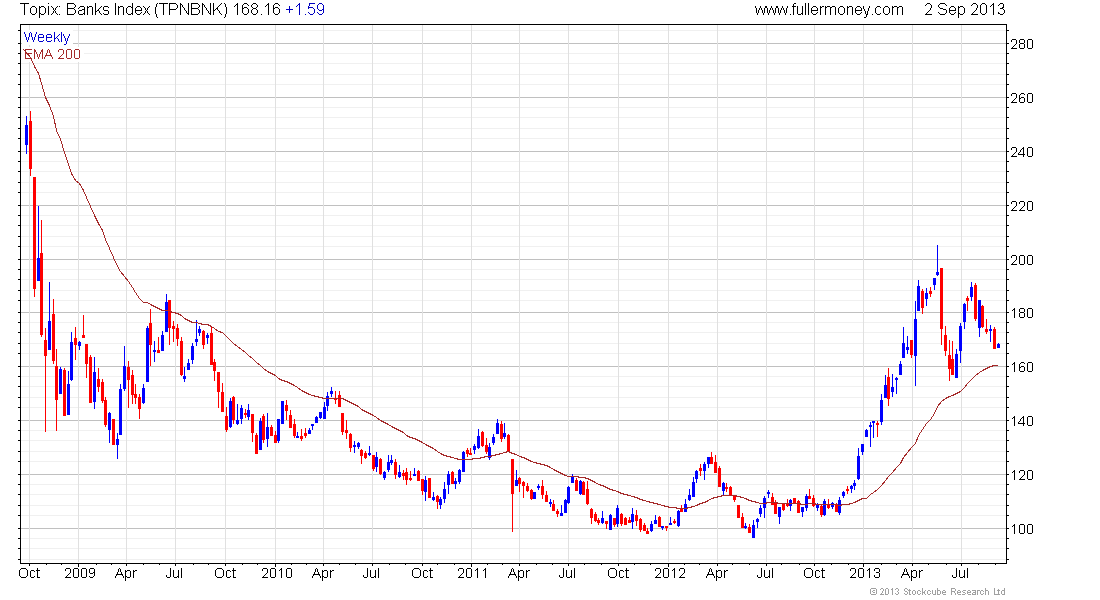Click the first 'Oct' label at axis start
Viewport: 1100px width, 600px height.
29,573
